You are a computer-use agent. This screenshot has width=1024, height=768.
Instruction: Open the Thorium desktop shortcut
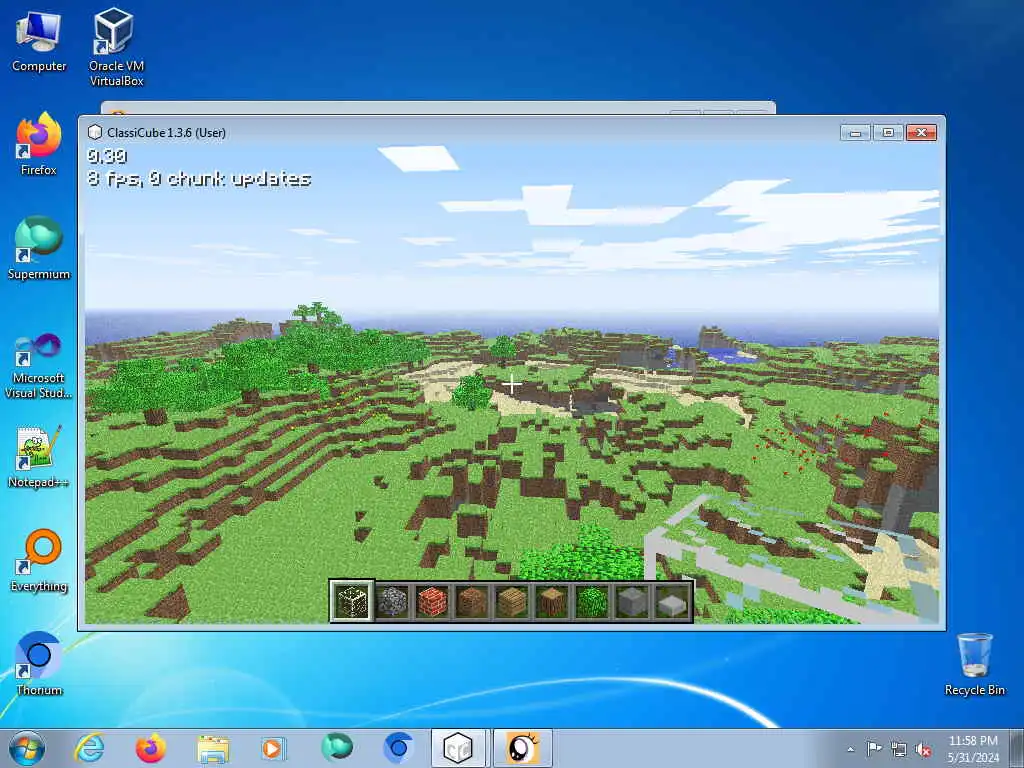[39, 664]
